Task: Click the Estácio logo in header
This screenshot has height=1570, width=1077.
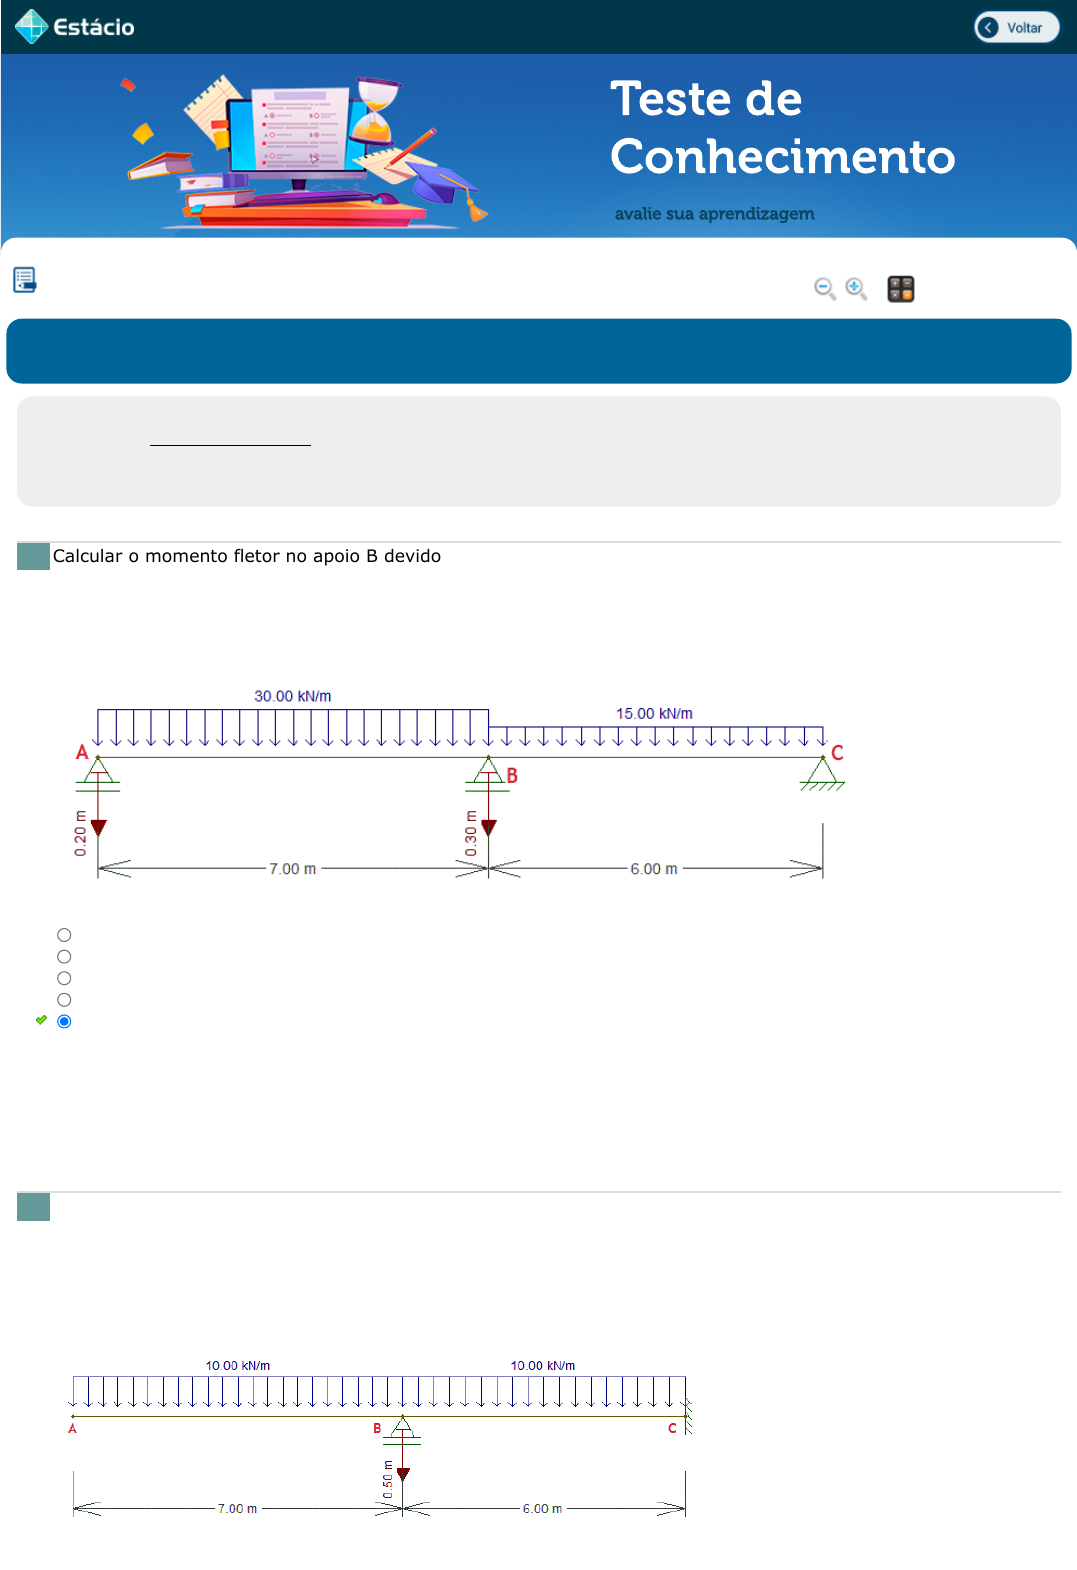Action: pyautogui.click(x=75, y=27)
